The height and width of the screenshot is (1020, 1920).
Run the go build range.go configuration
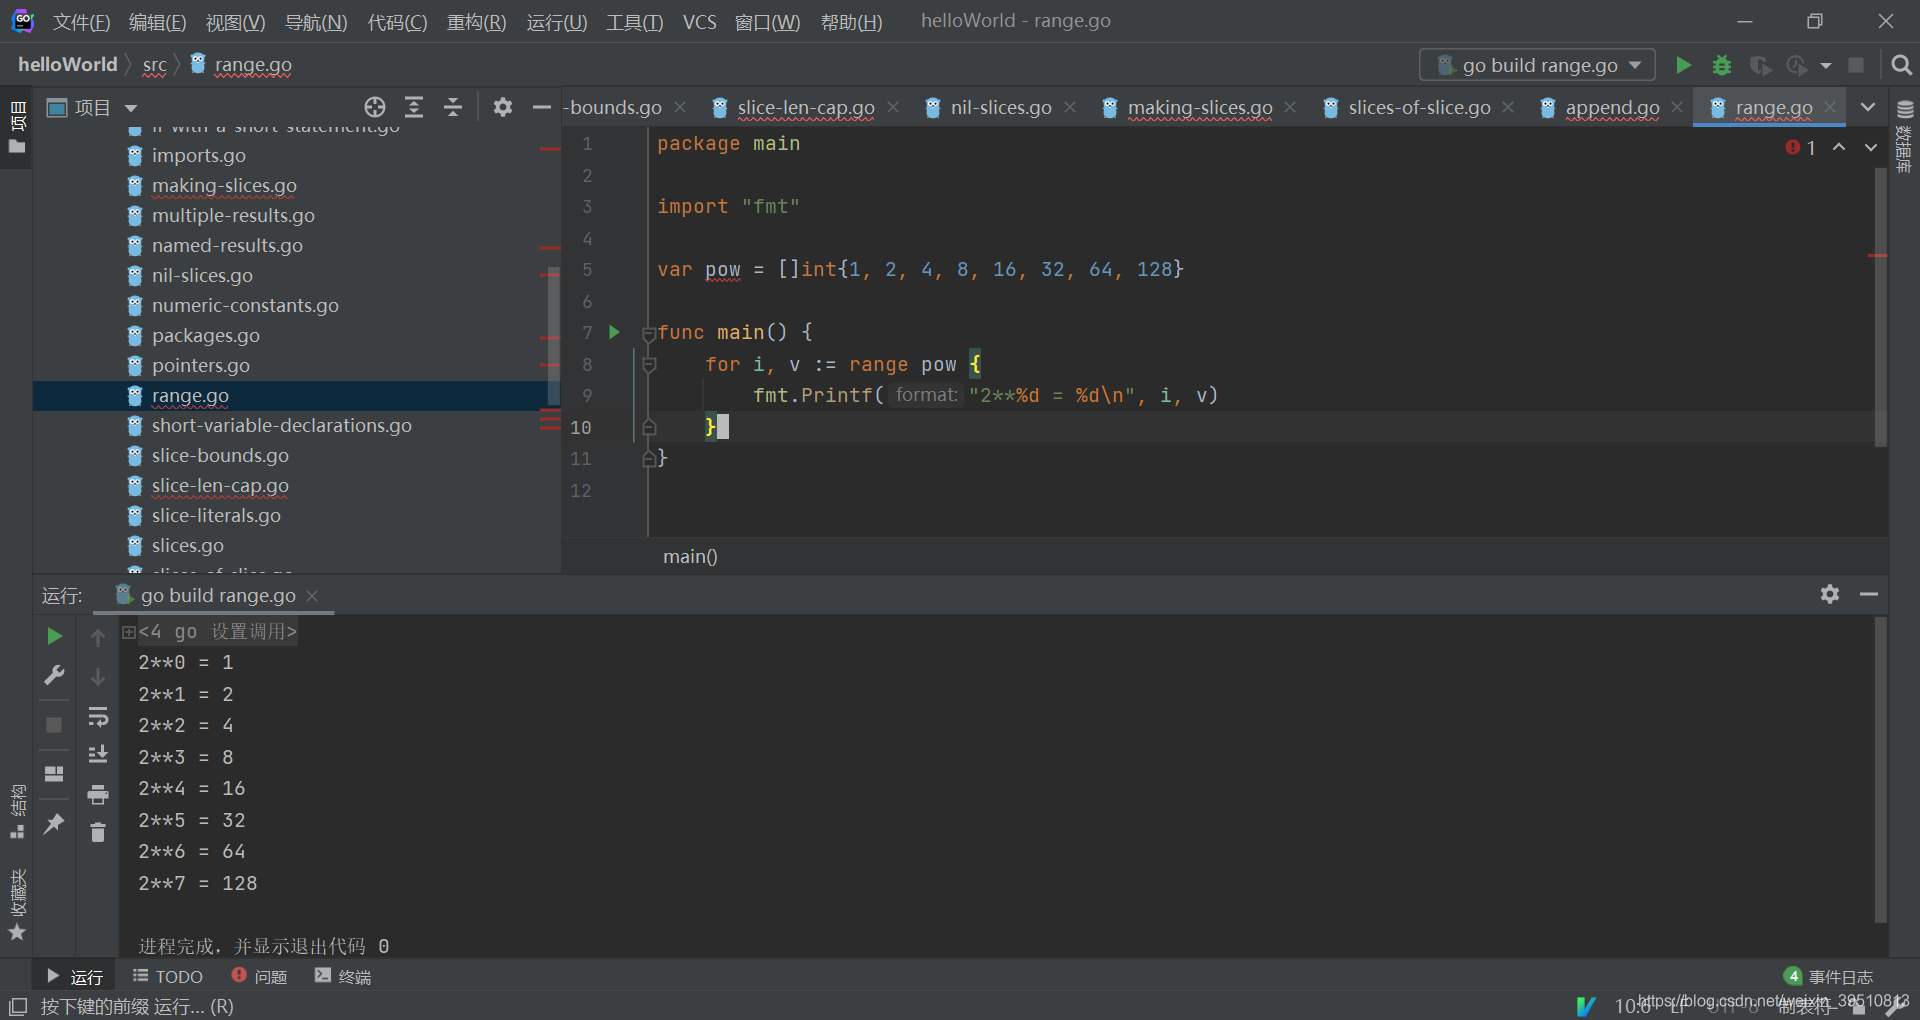(x=1684, y=65)
